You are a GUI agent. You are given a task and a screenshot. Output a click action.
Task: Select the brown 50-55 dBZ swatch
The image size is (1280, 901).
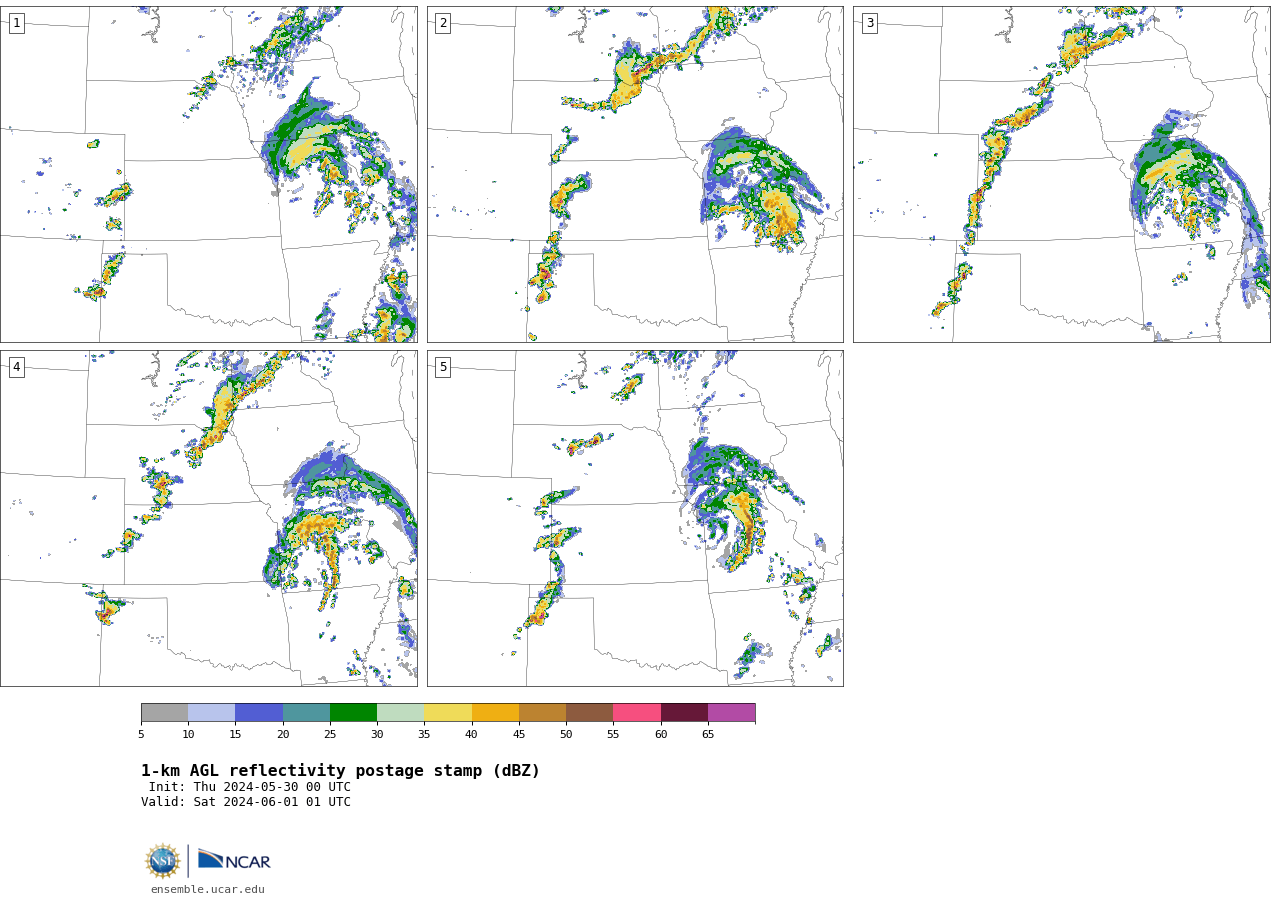click(589, 712)
